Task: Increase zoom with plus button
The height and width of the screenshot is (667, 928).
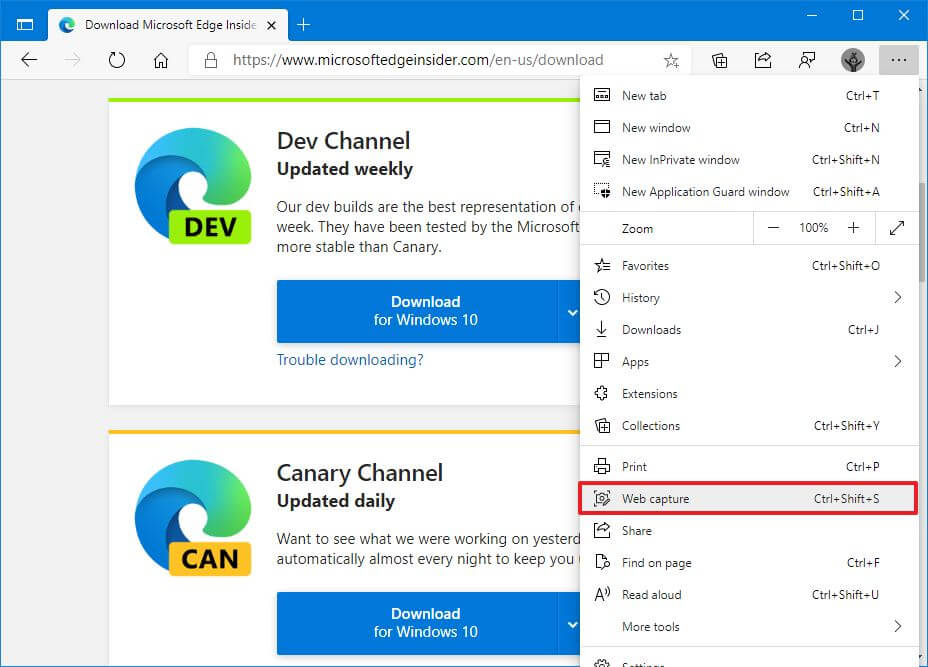Action: (x=853, y=228)
